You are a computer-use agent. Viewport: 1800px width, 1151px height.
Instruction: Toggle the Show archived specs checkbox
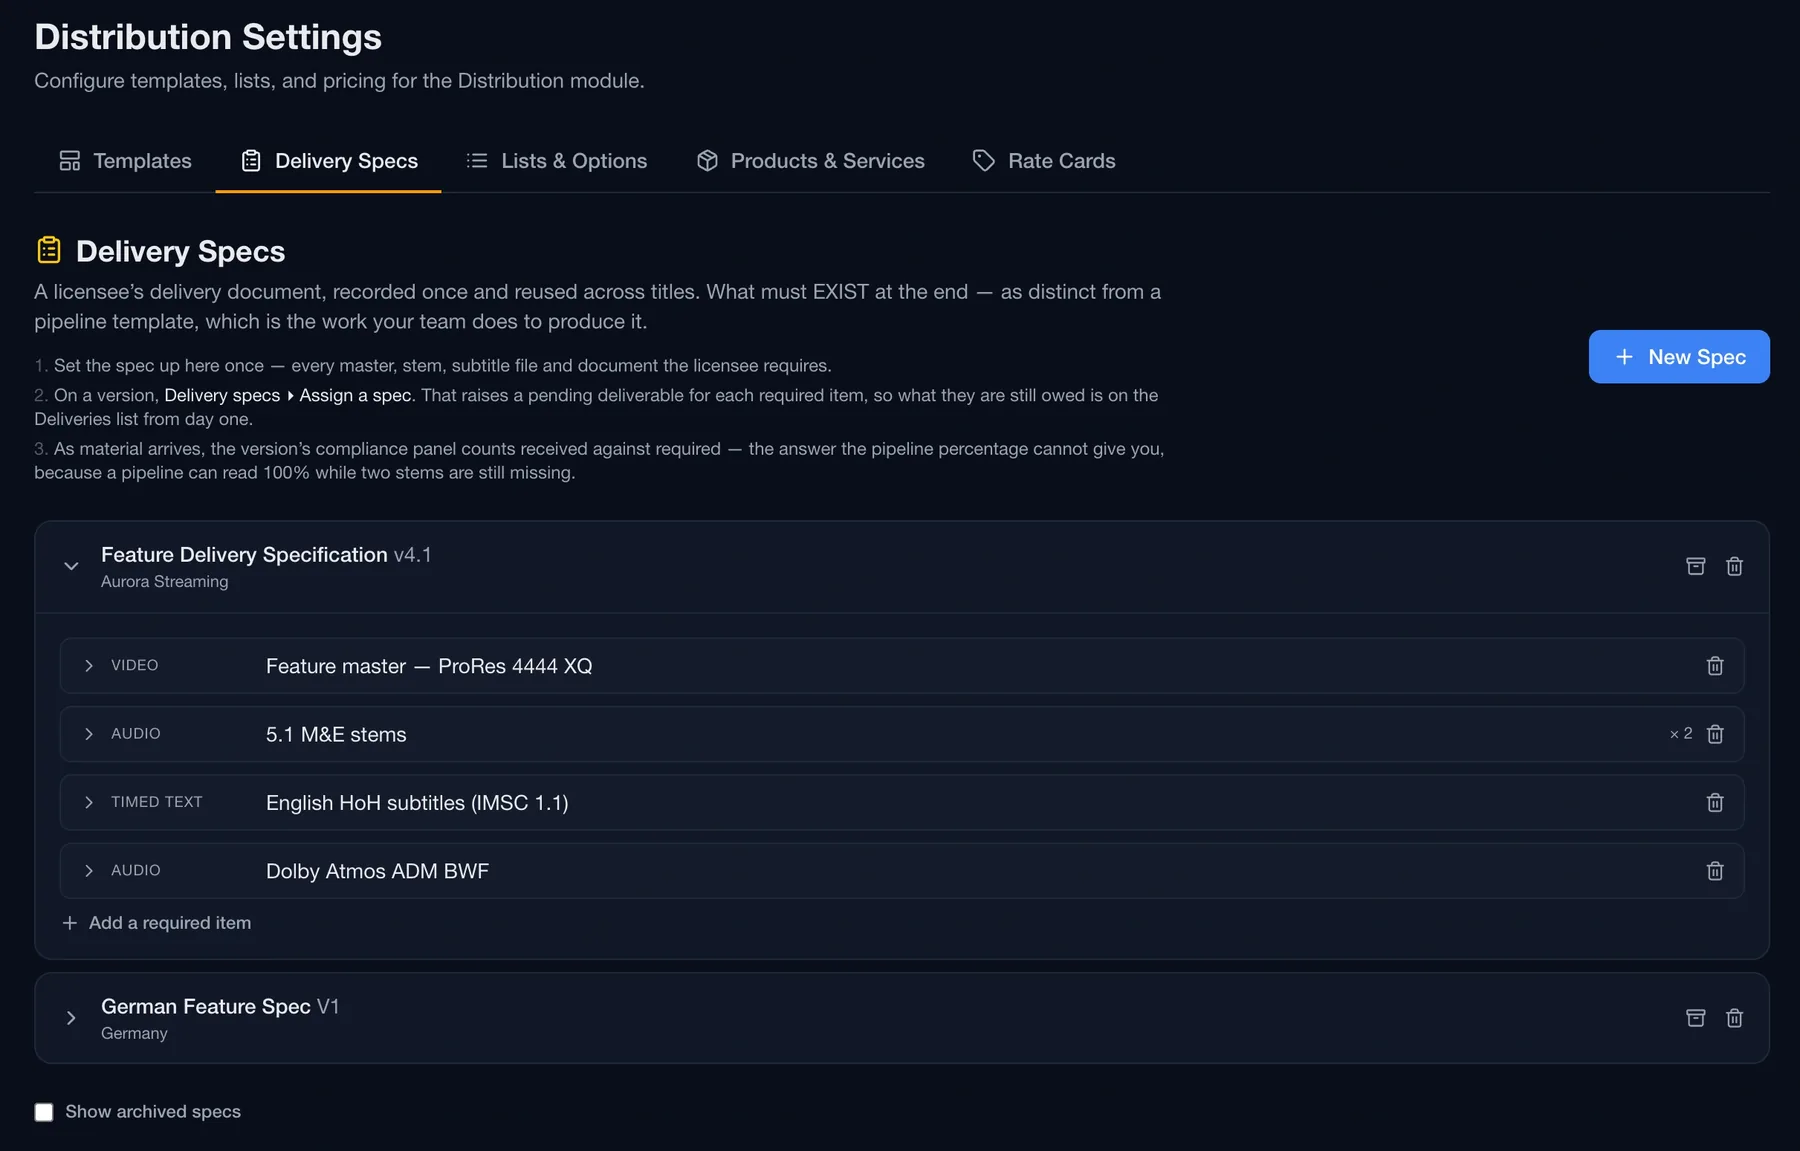click(44, 1112)
